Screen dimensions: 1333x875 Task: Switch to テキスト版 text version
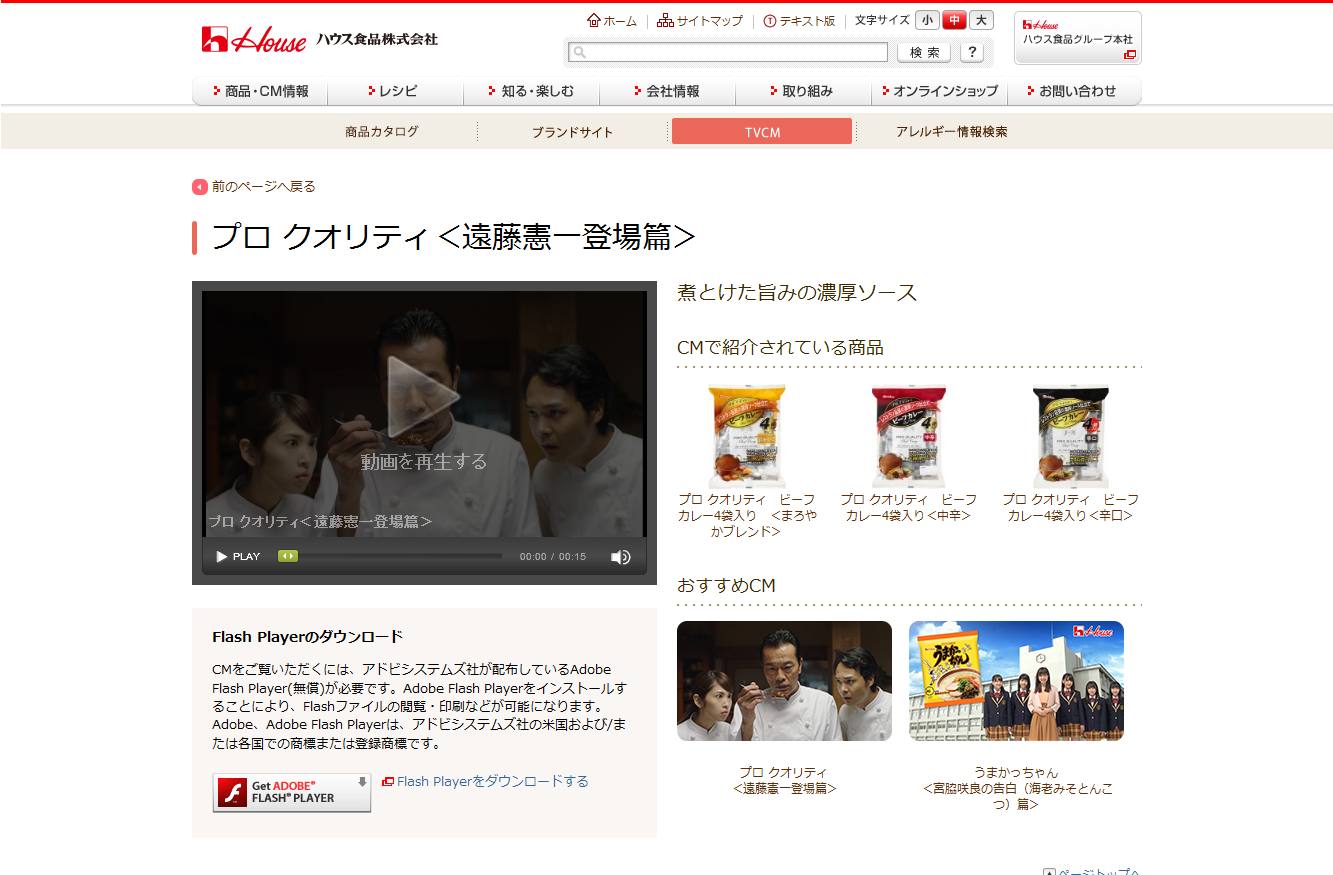[799, 20]
